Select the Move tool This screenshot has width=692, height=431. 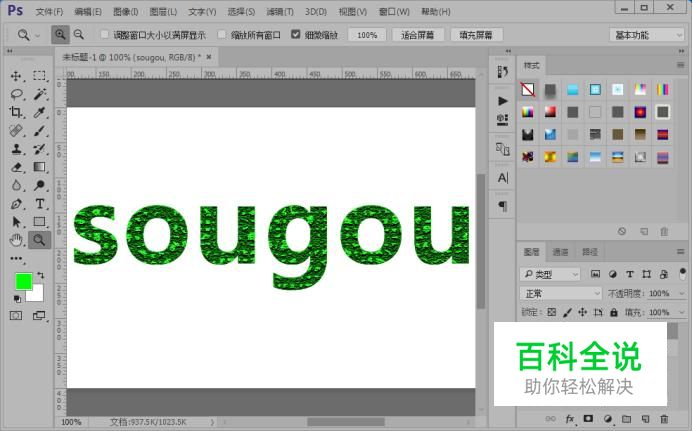click(16, 76)
